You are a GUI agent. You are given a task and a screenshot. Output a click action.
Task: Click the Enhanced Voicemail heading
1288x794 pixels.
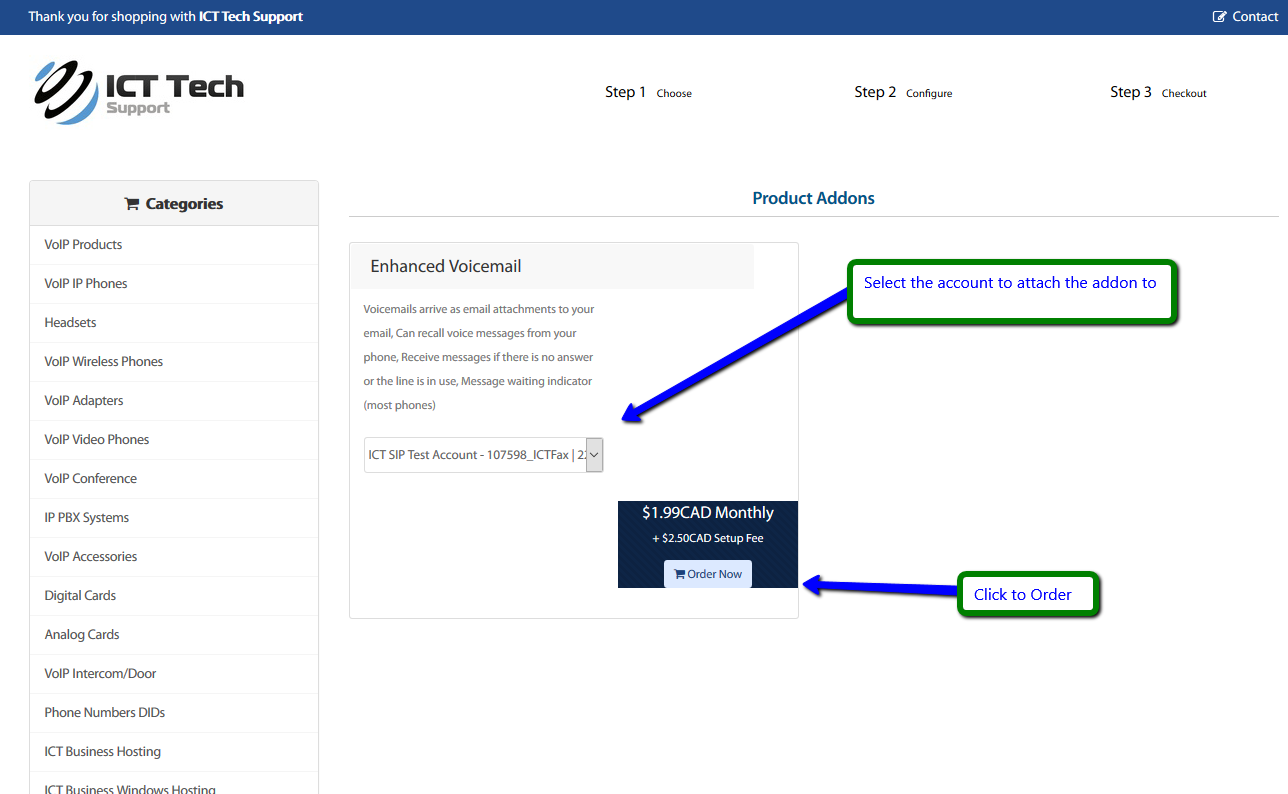446,267
